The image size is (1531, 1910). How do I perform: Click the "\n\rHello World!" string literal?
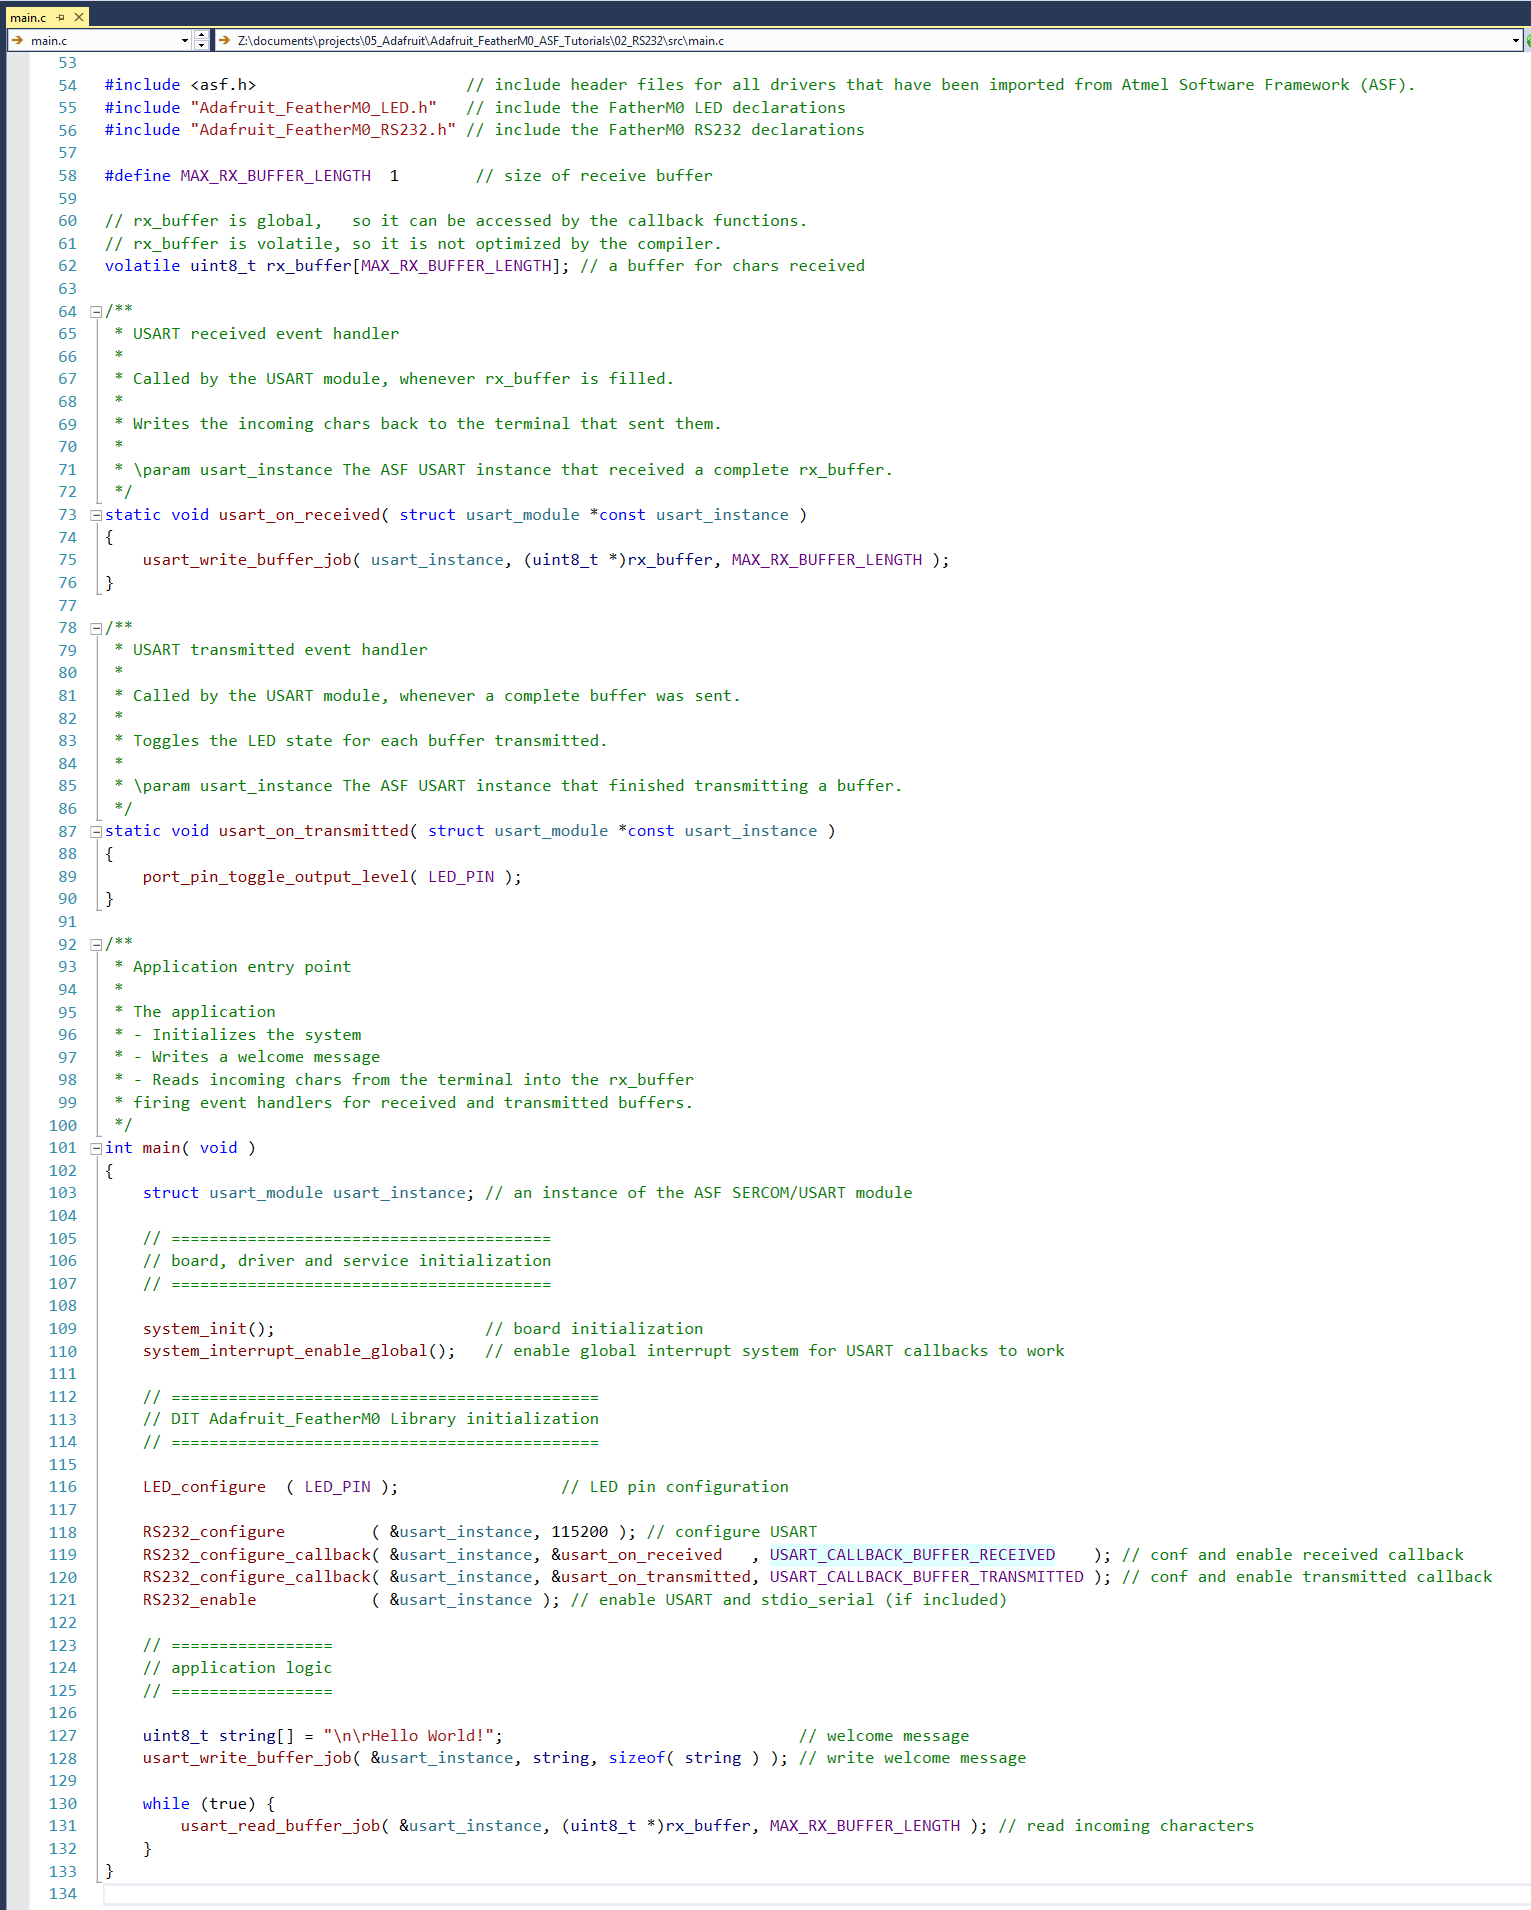[408, 1736]
